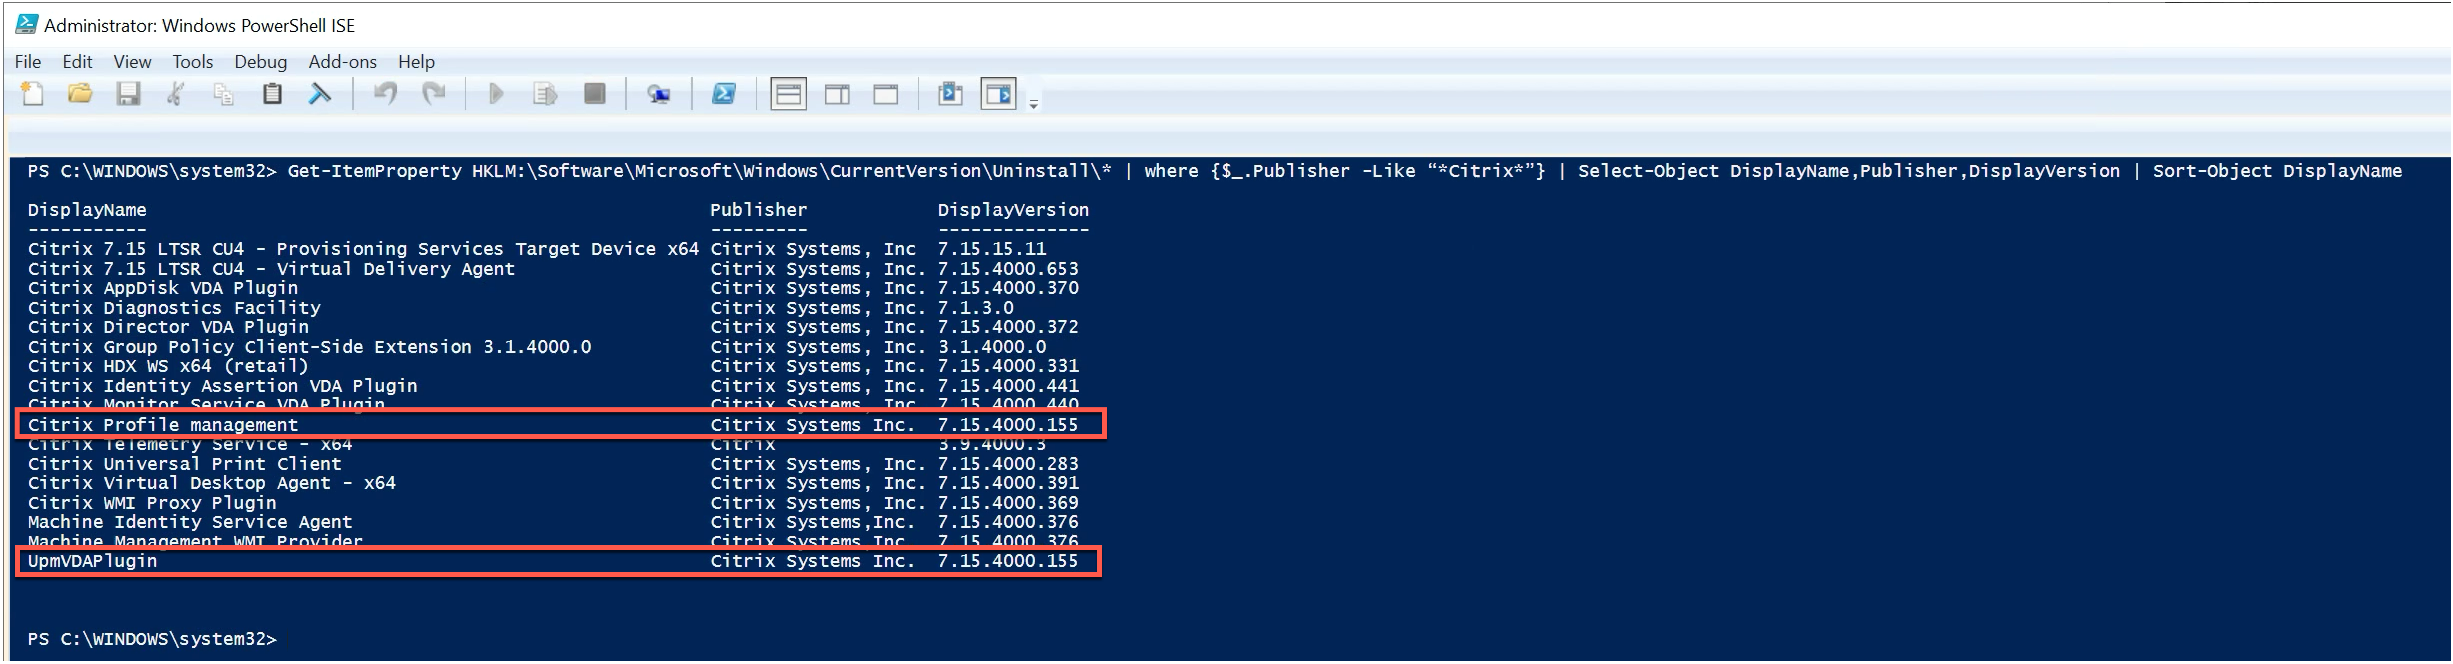Cut selection with the scissors icon

coord(176,94)
